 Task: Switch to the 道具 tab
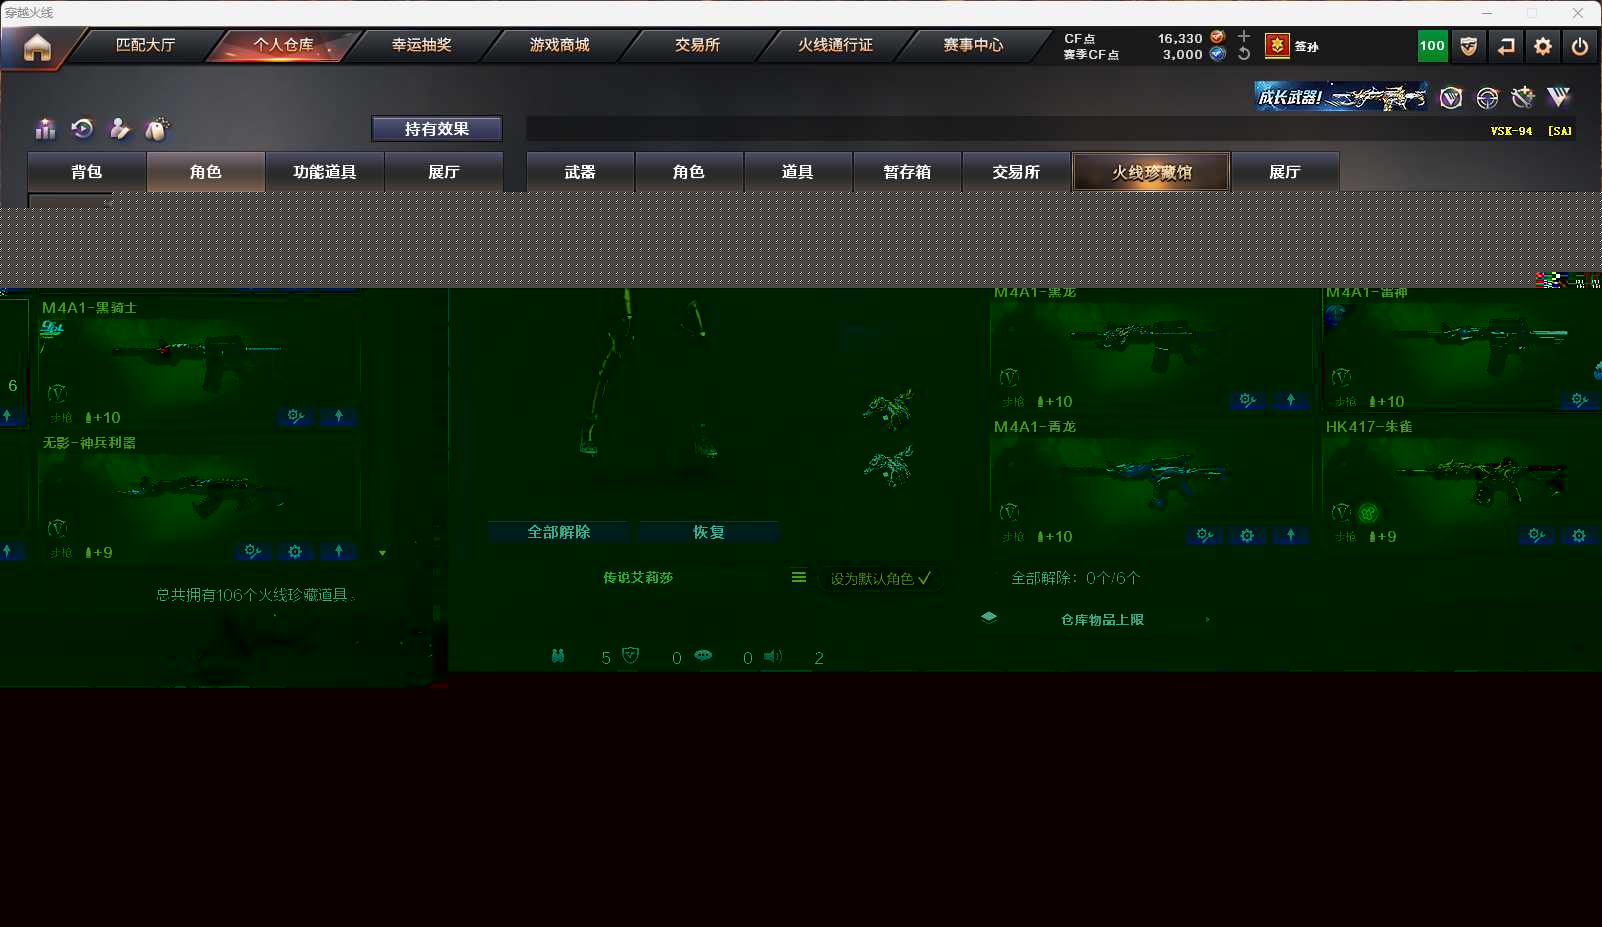798,172
